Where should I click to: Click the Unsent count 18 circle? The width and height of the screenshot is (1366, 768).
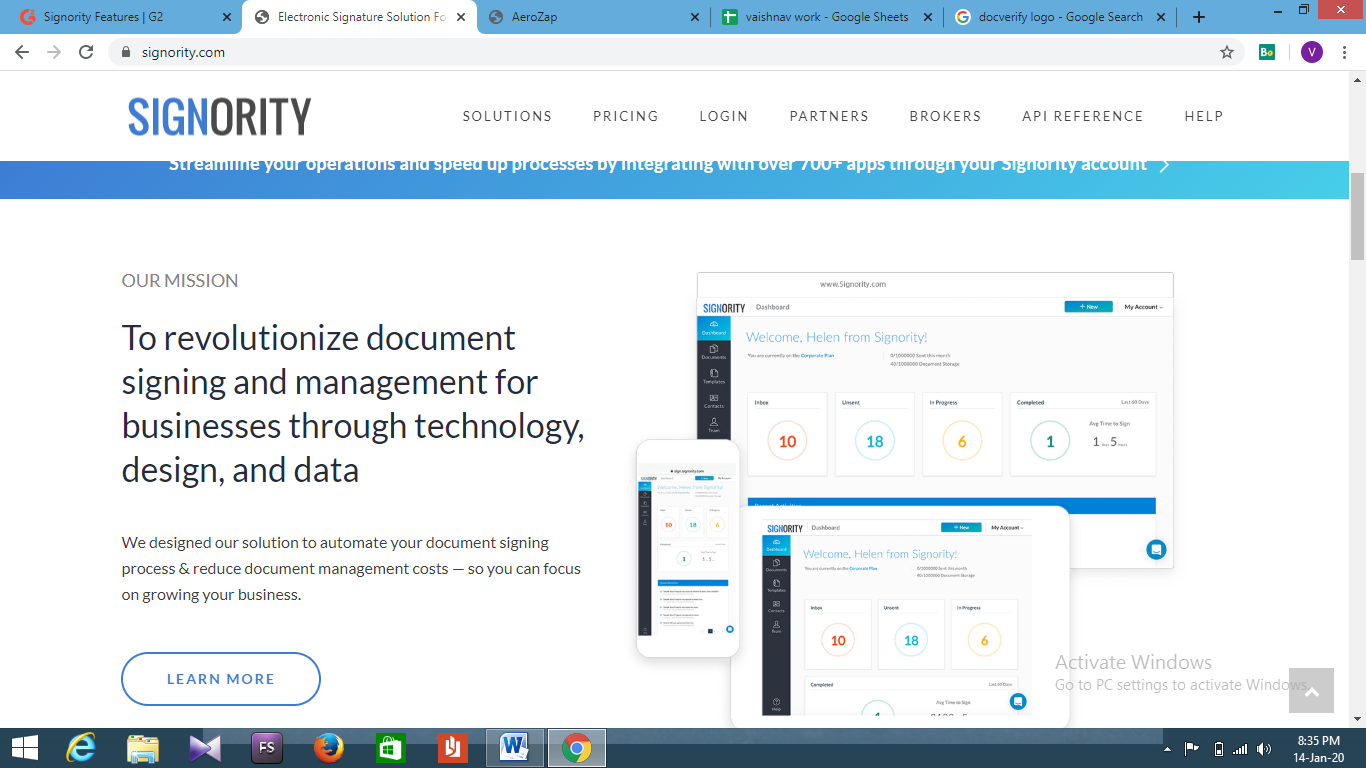point(875,441)
